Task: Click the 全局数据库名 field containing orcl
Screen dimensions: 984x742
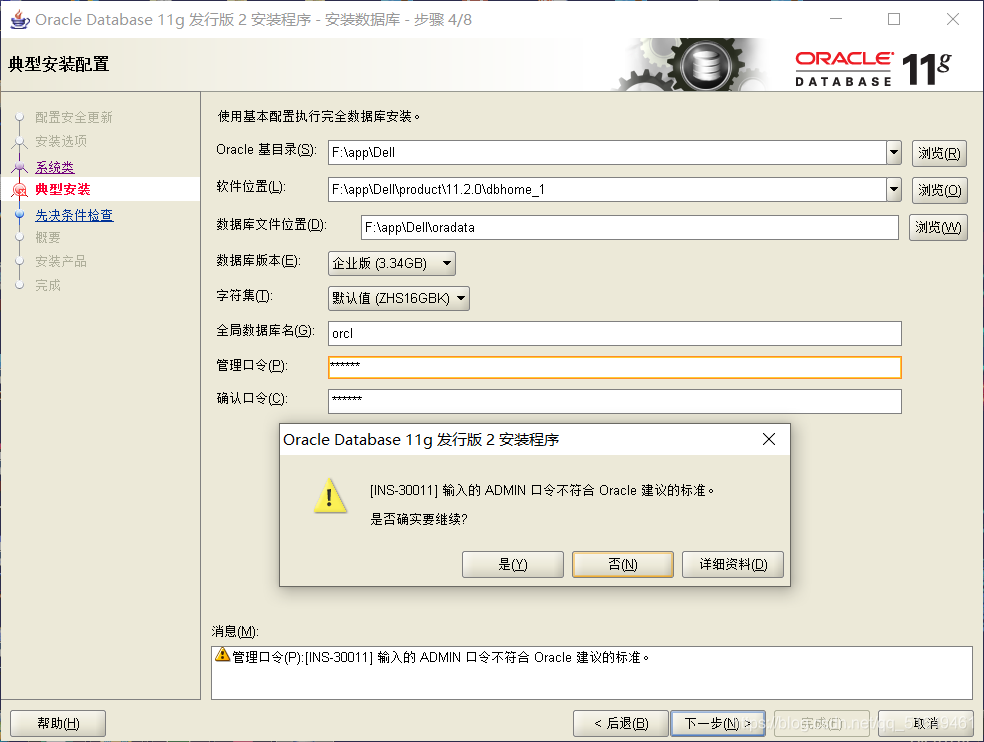Action: click(x=614, y=333)
